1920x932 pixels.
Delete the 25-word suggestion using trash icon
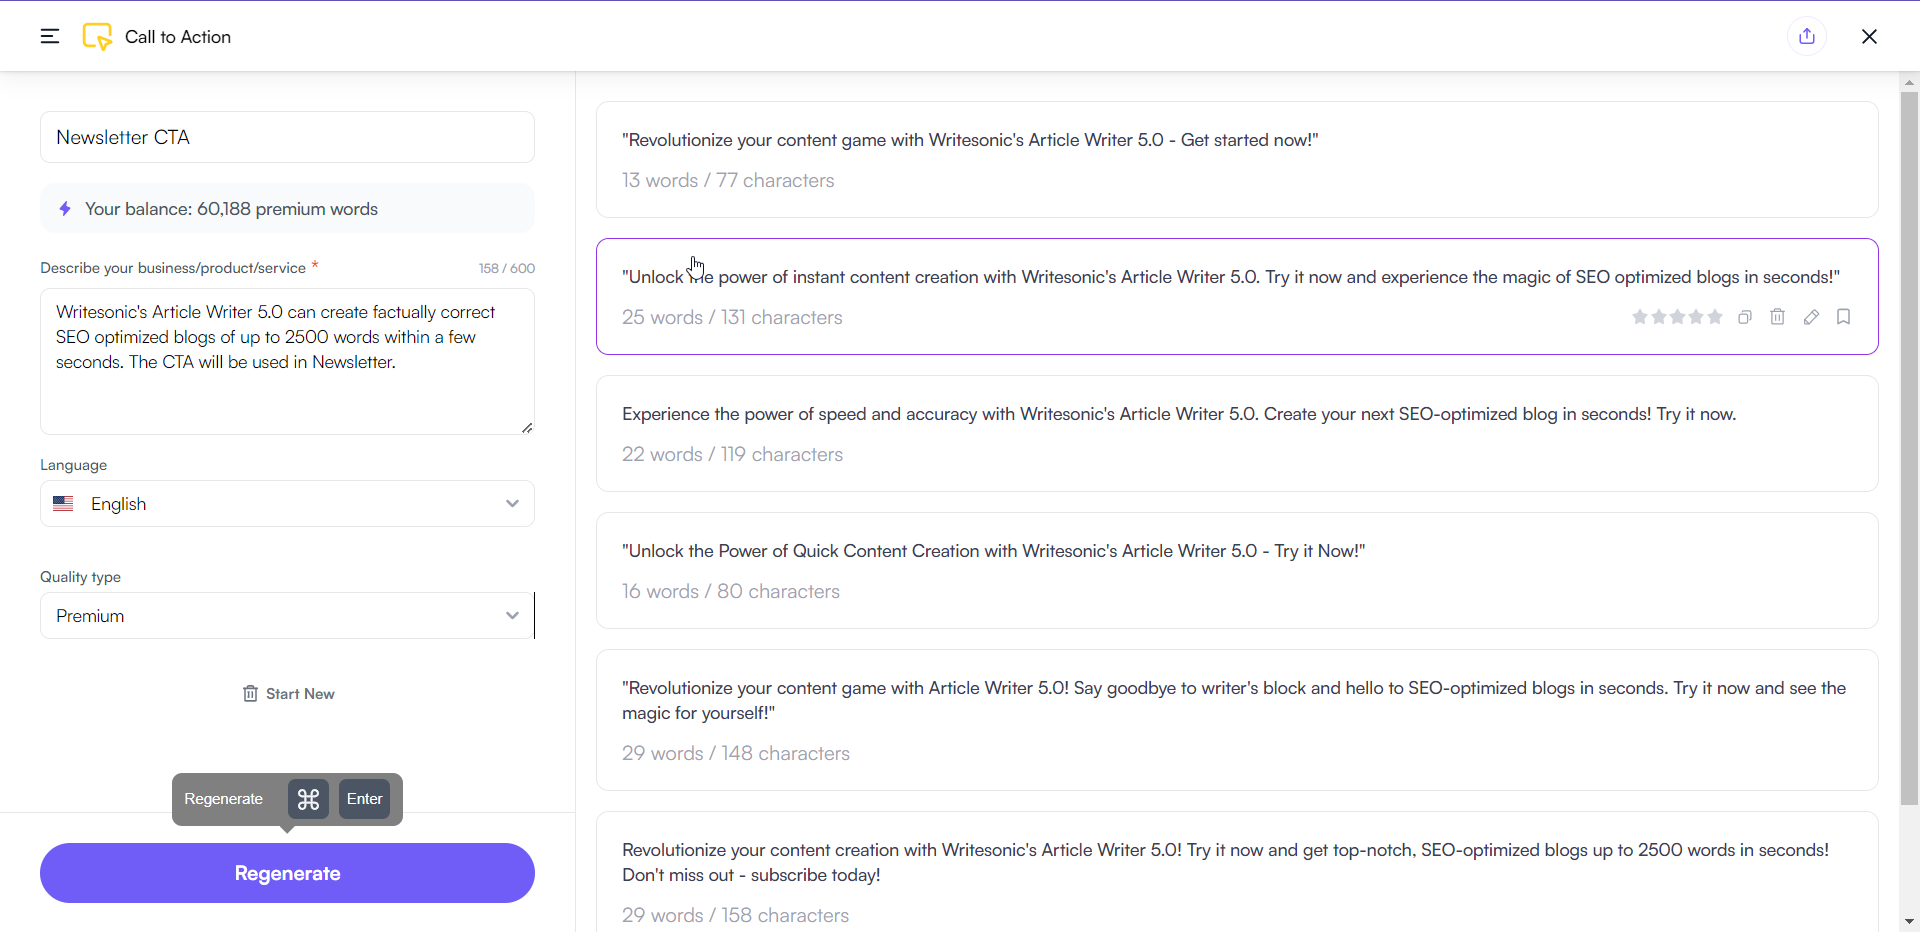[x=1778, y=317]
